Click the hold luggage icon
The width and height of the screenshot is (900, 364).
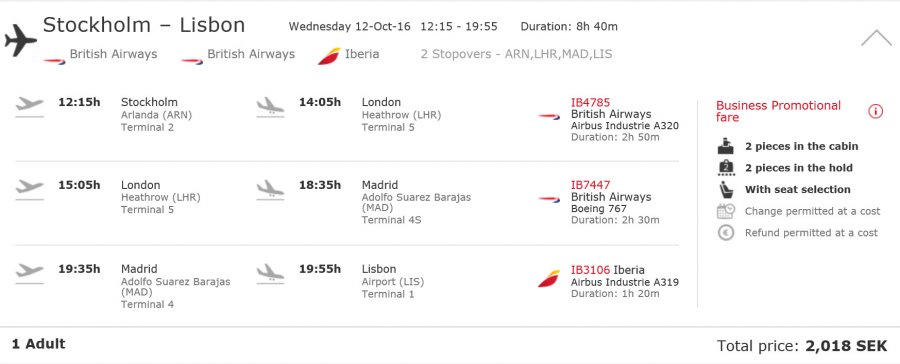pos(726,168)
